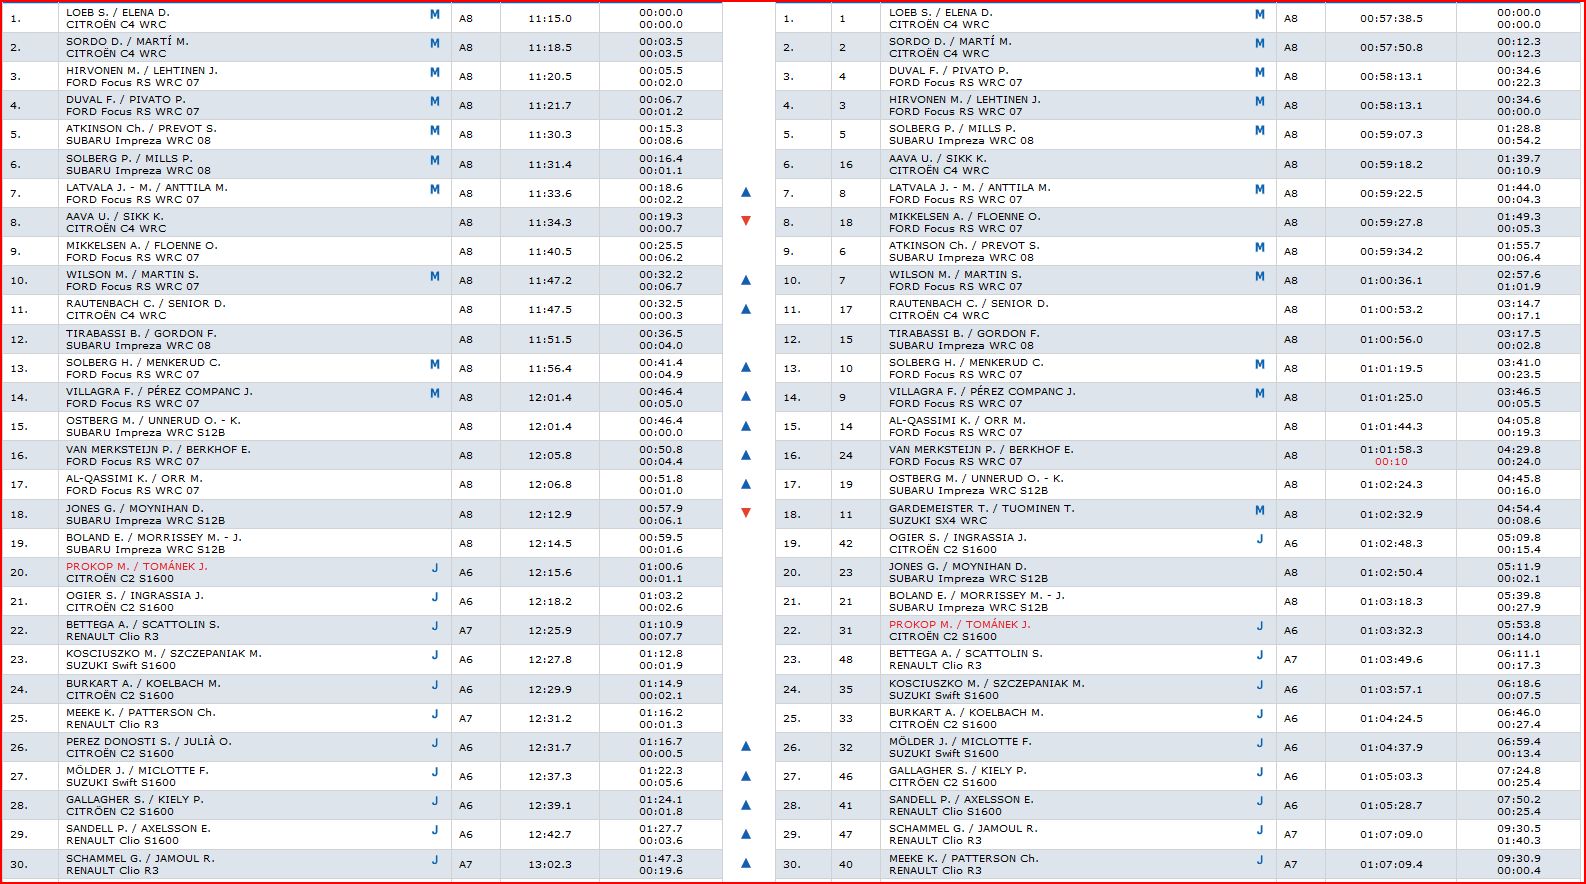1586x884 pixels.
Task: Click the M icon beside Villagra in left table
Action: [x=435, y=393]
